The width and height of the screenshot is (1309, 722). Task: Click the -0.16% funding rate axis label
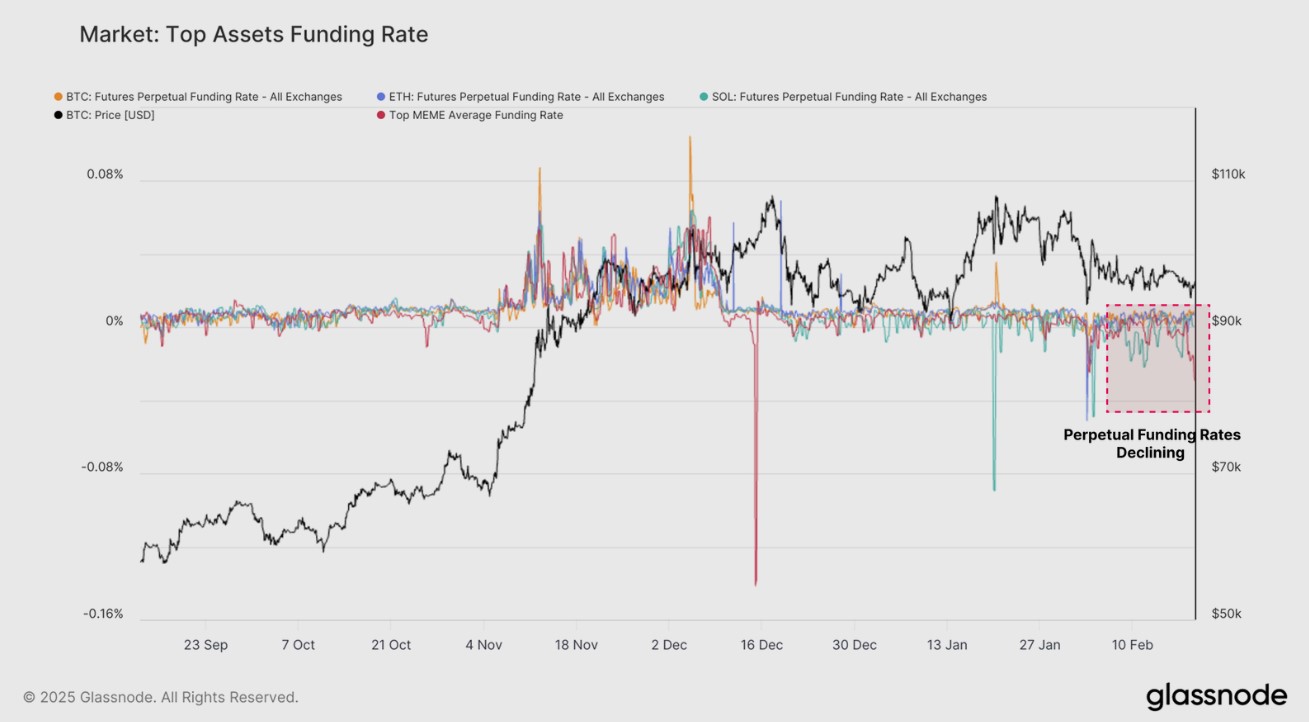coord(103,613)
